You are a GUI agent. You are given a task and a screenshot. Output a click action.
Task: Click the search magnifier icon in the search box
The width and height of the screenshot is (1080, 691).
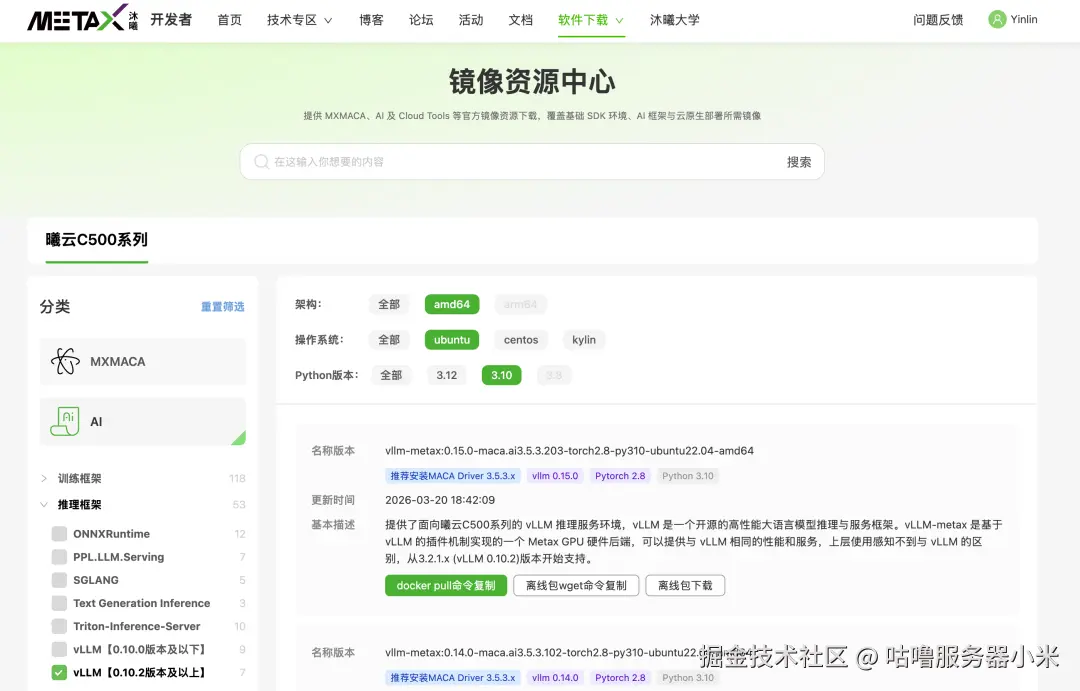(261, 162)
